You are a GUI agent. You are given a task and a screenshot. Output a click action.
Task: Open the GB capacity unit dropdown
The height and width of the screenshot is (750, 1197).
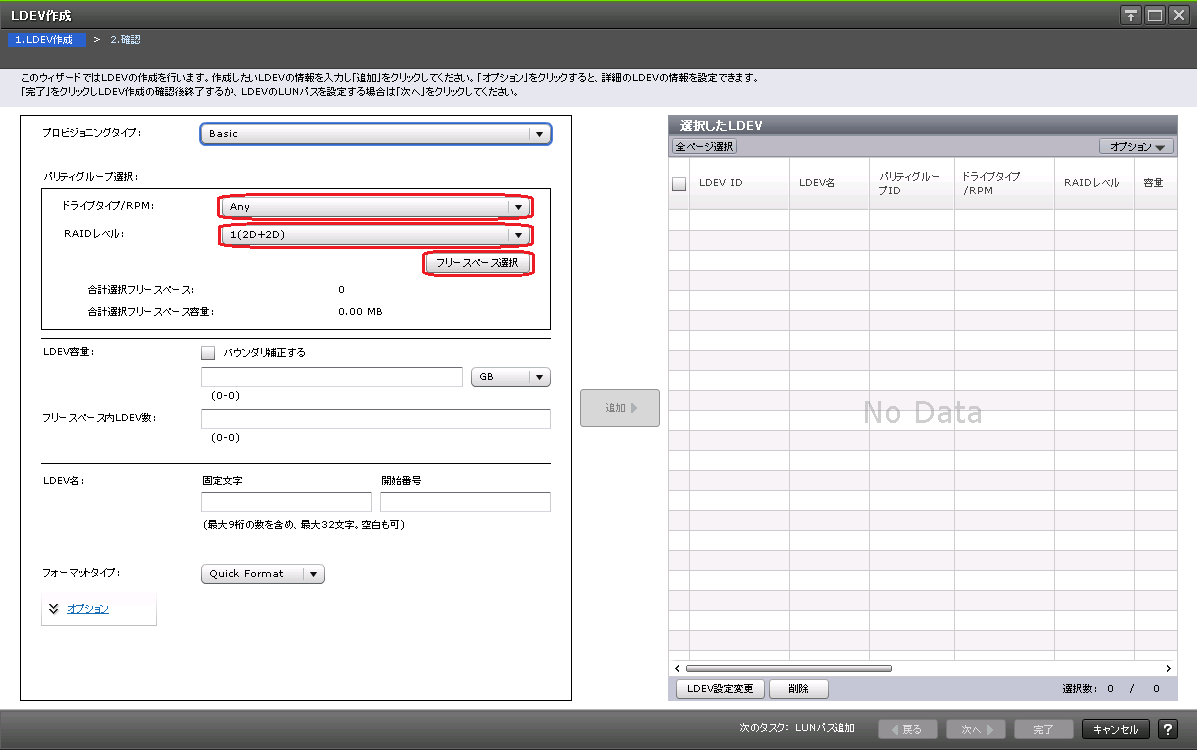[510, 377]
